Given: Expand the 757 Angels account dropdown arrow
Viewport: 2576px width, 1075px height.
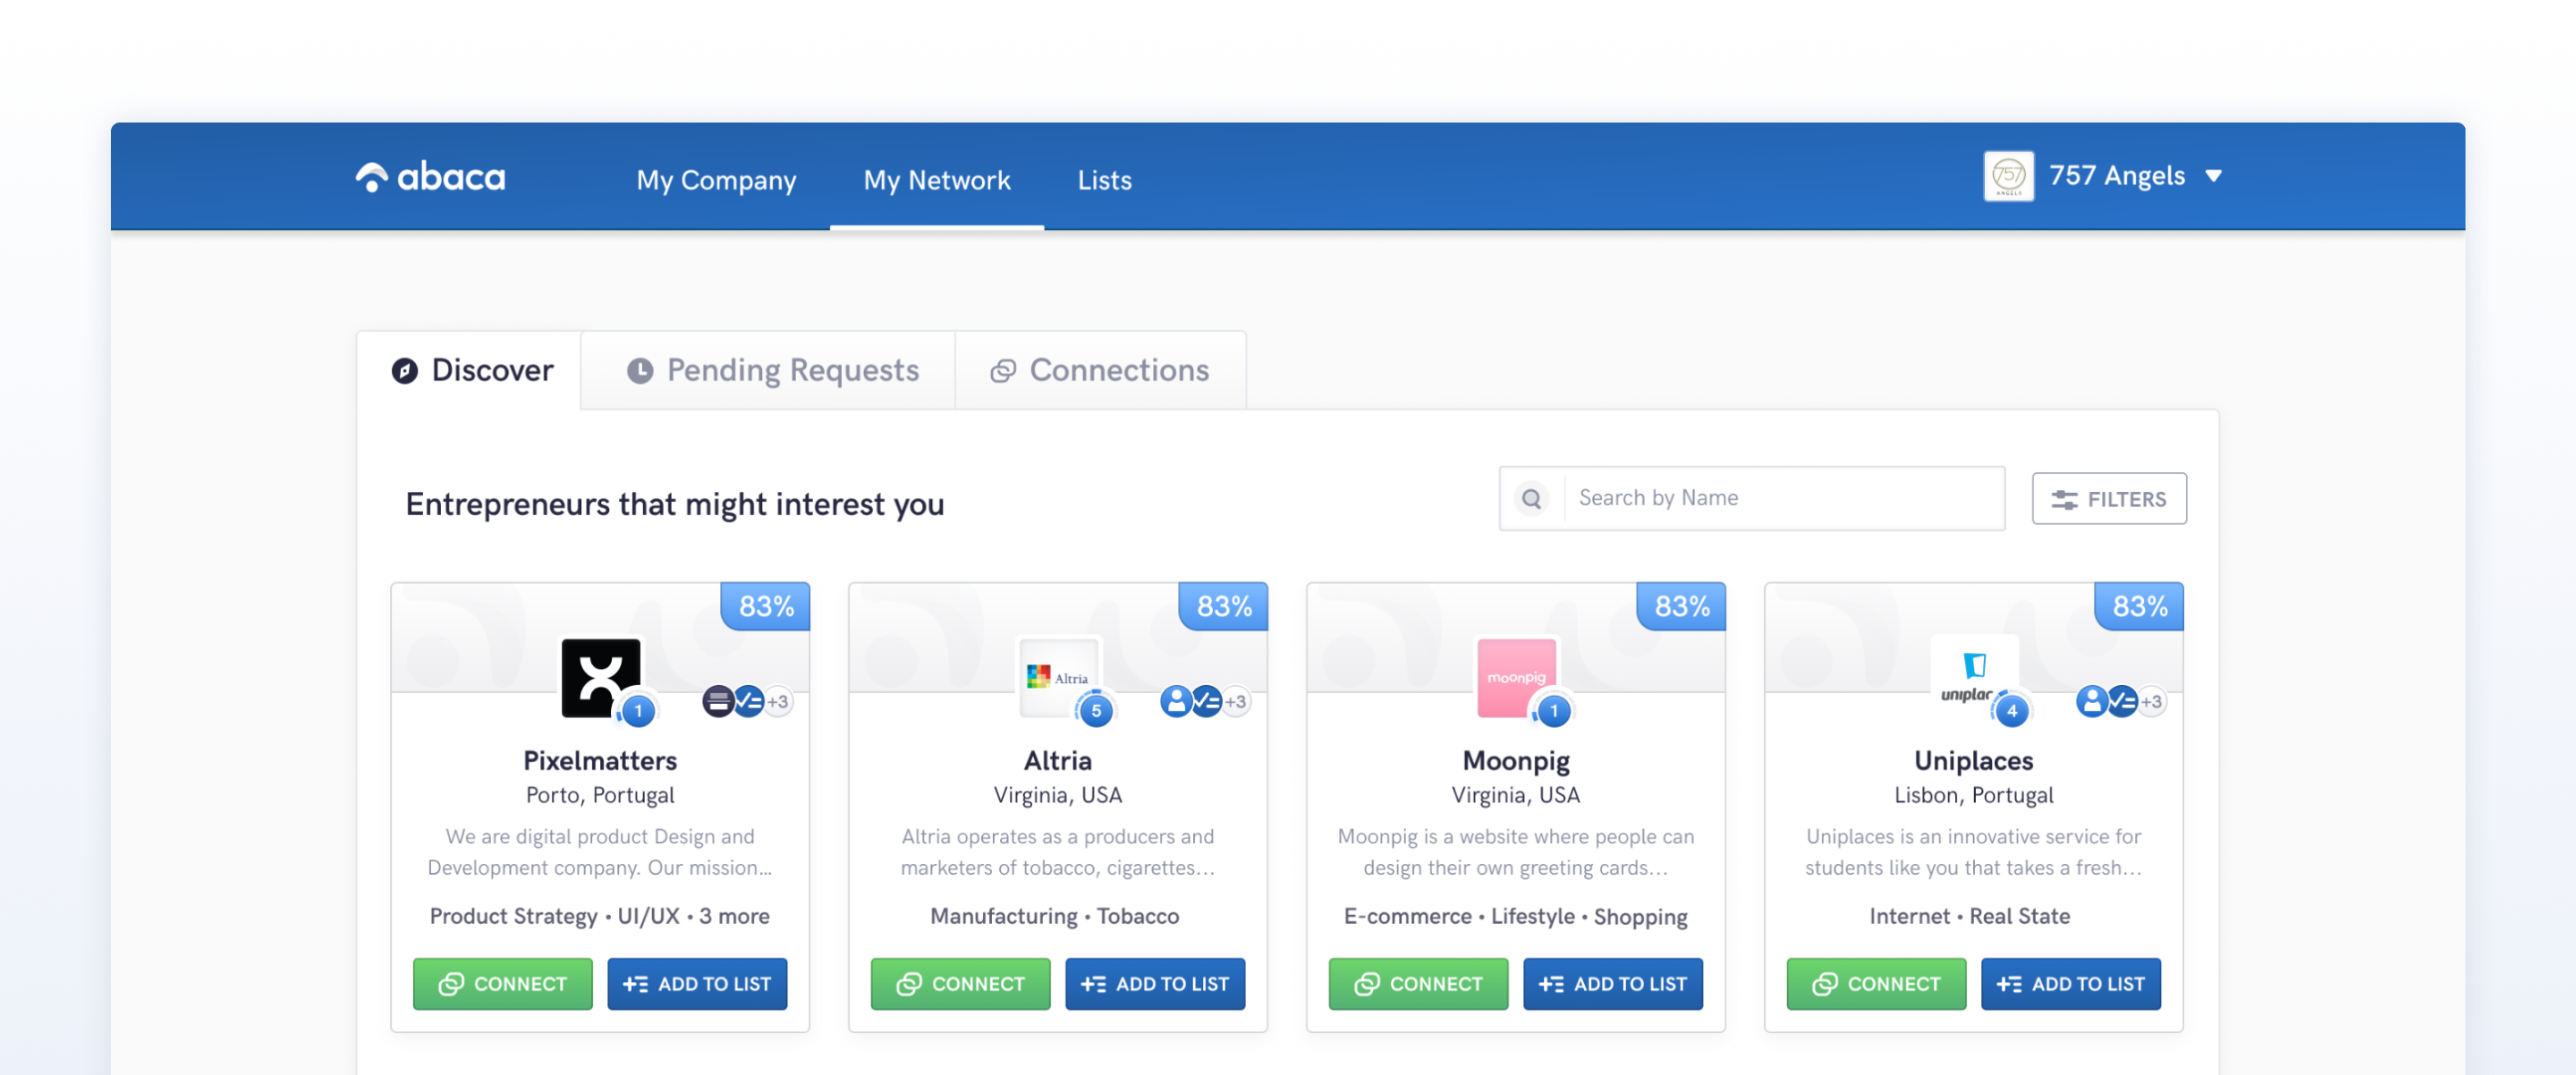Looking at the screenshot, I should coord(2213,176).
